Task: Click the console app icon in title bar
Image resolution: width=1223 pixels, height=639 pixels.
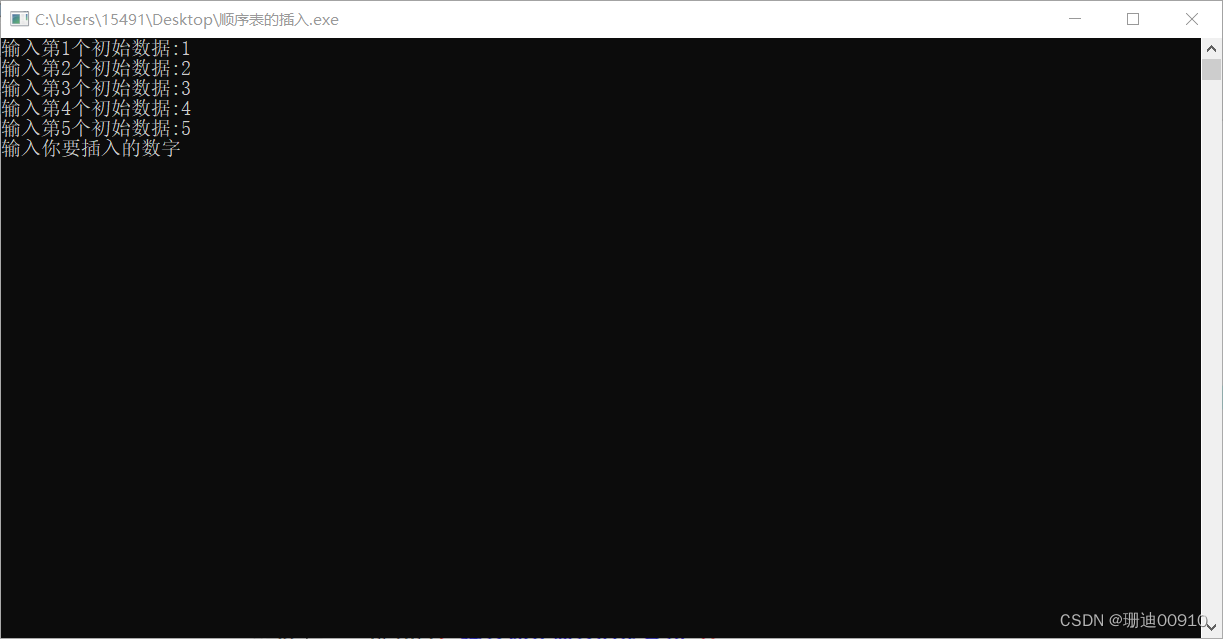Action: tap(19, 19)
